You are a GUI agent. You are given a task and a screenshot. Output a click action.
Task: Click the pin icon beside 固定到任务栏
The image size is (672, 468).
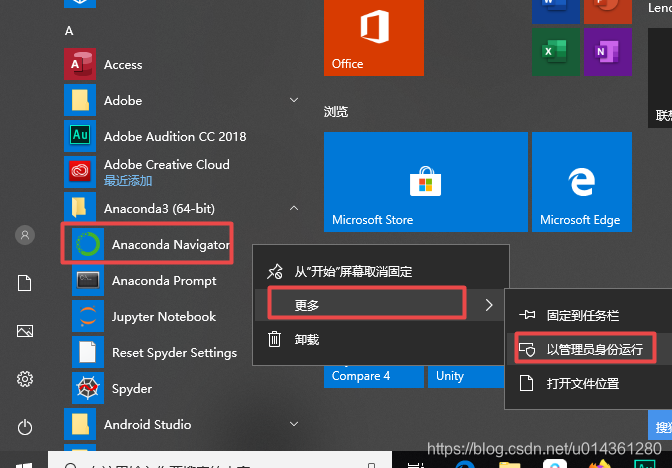[x=527, y=315]
